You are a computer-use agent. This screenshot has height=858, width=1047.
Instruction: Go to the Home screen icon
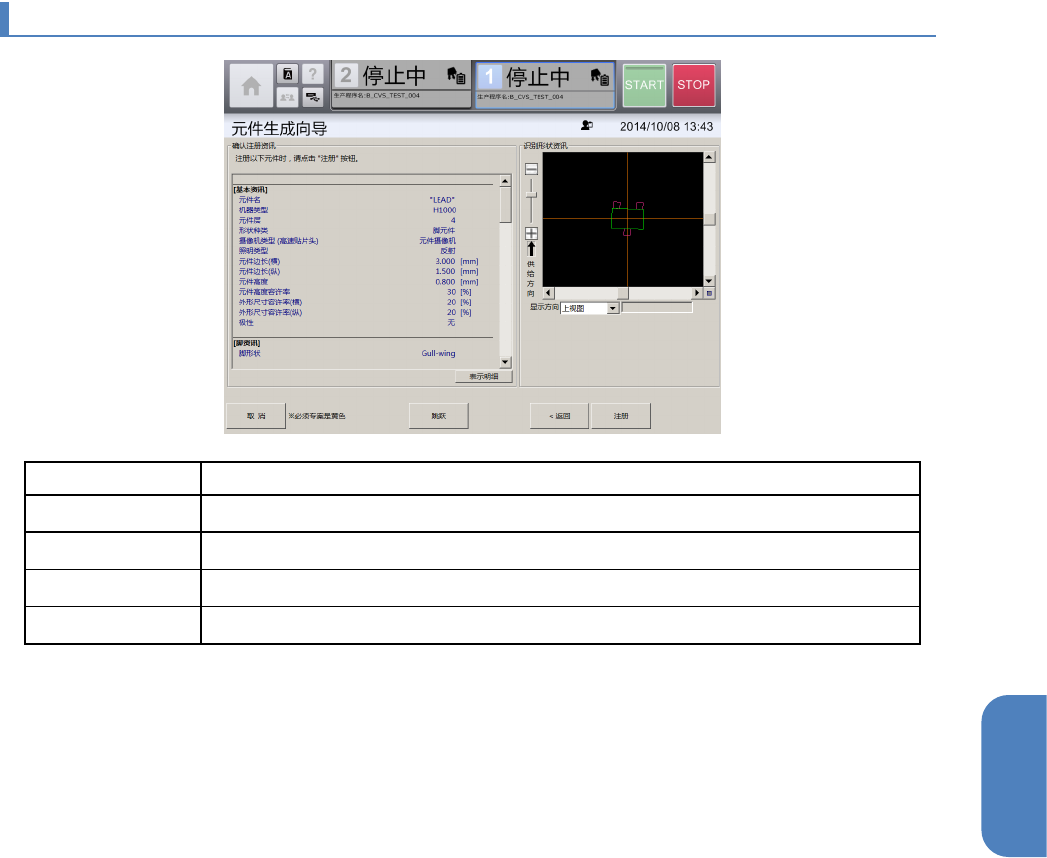(251, 85)
